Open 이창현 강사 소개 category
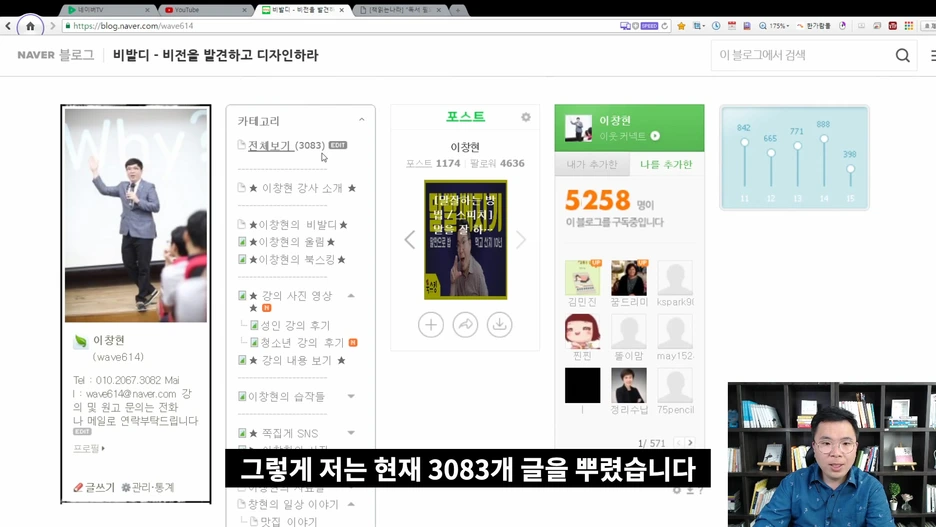The image size is (936, 527). pyautogui.click(x=302, y=188)
